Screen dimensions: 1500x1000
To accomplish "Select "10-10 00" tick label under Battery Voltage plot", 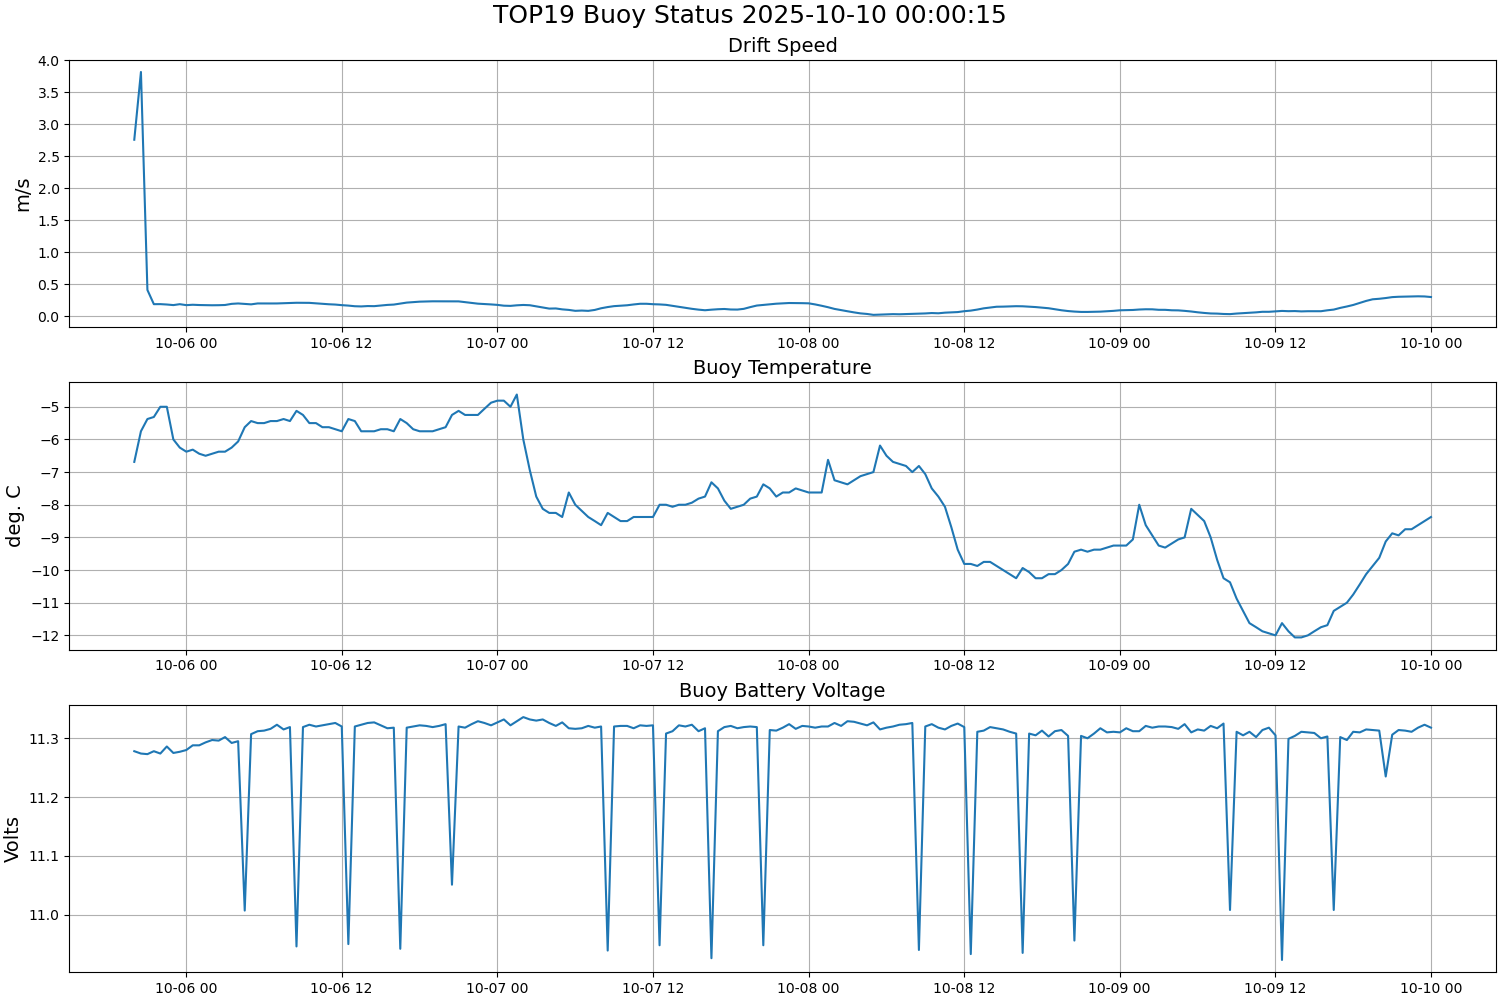I will [x=1430, y=988].
